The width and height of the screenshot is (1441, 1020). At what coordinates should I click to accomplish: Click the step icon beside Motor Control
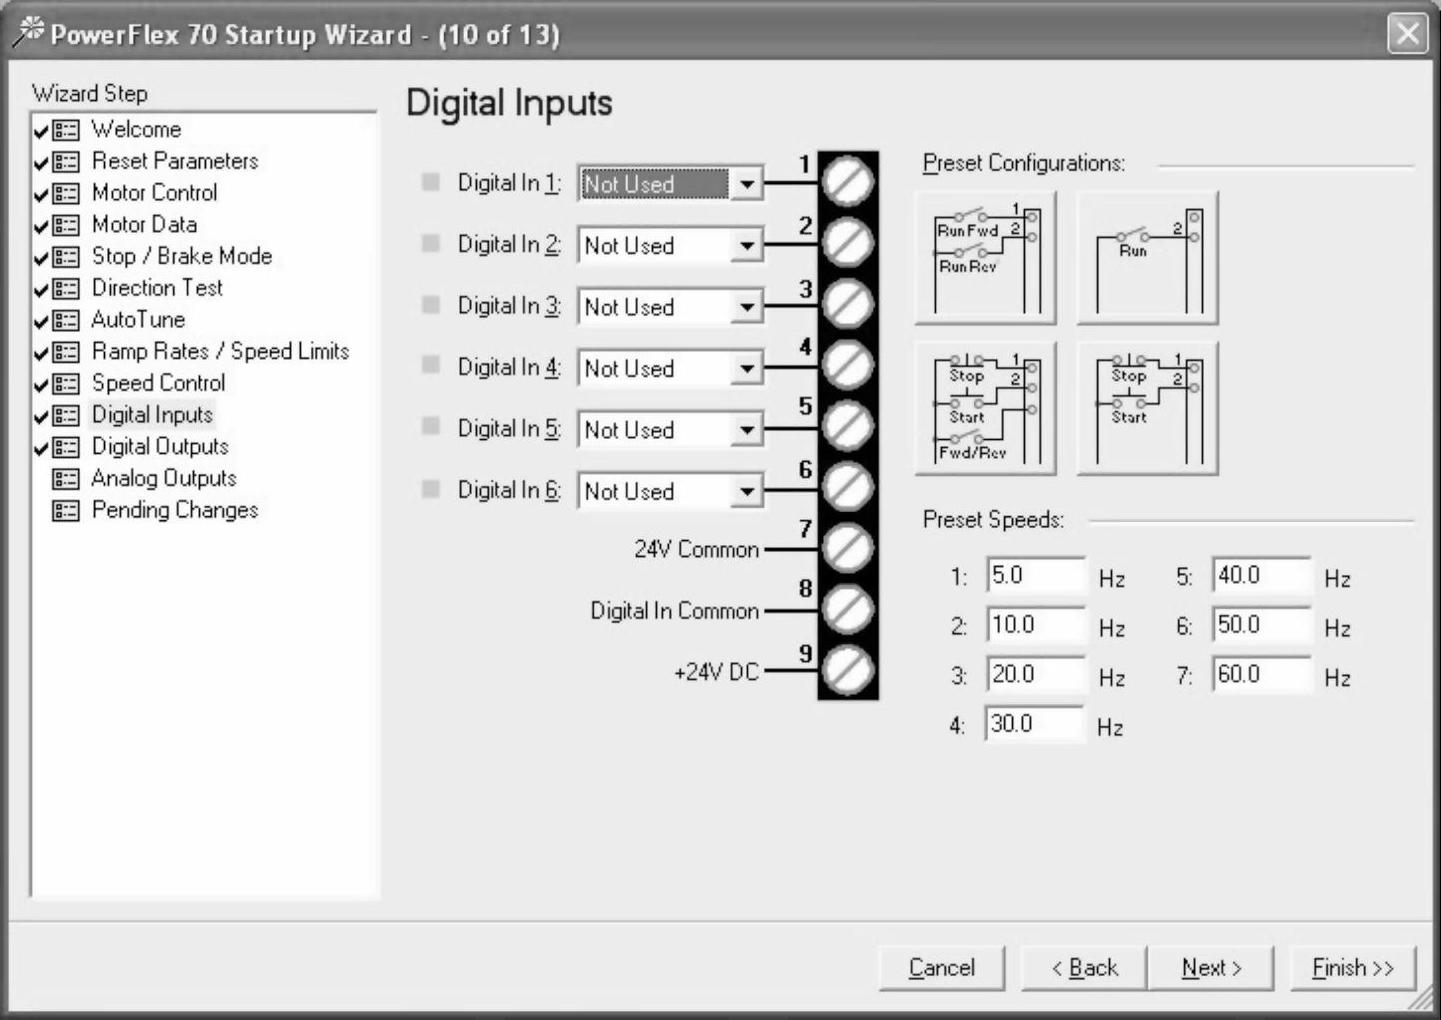66,194
